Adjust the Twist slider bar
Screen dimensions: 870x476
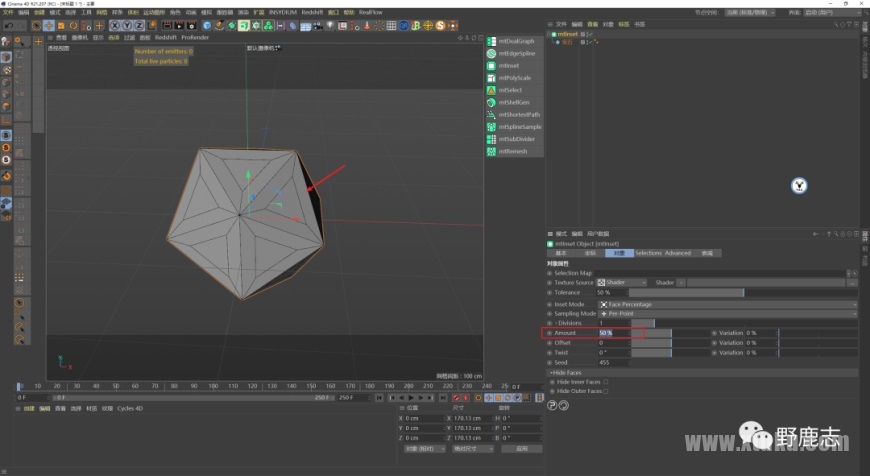(x=670, y=352)
